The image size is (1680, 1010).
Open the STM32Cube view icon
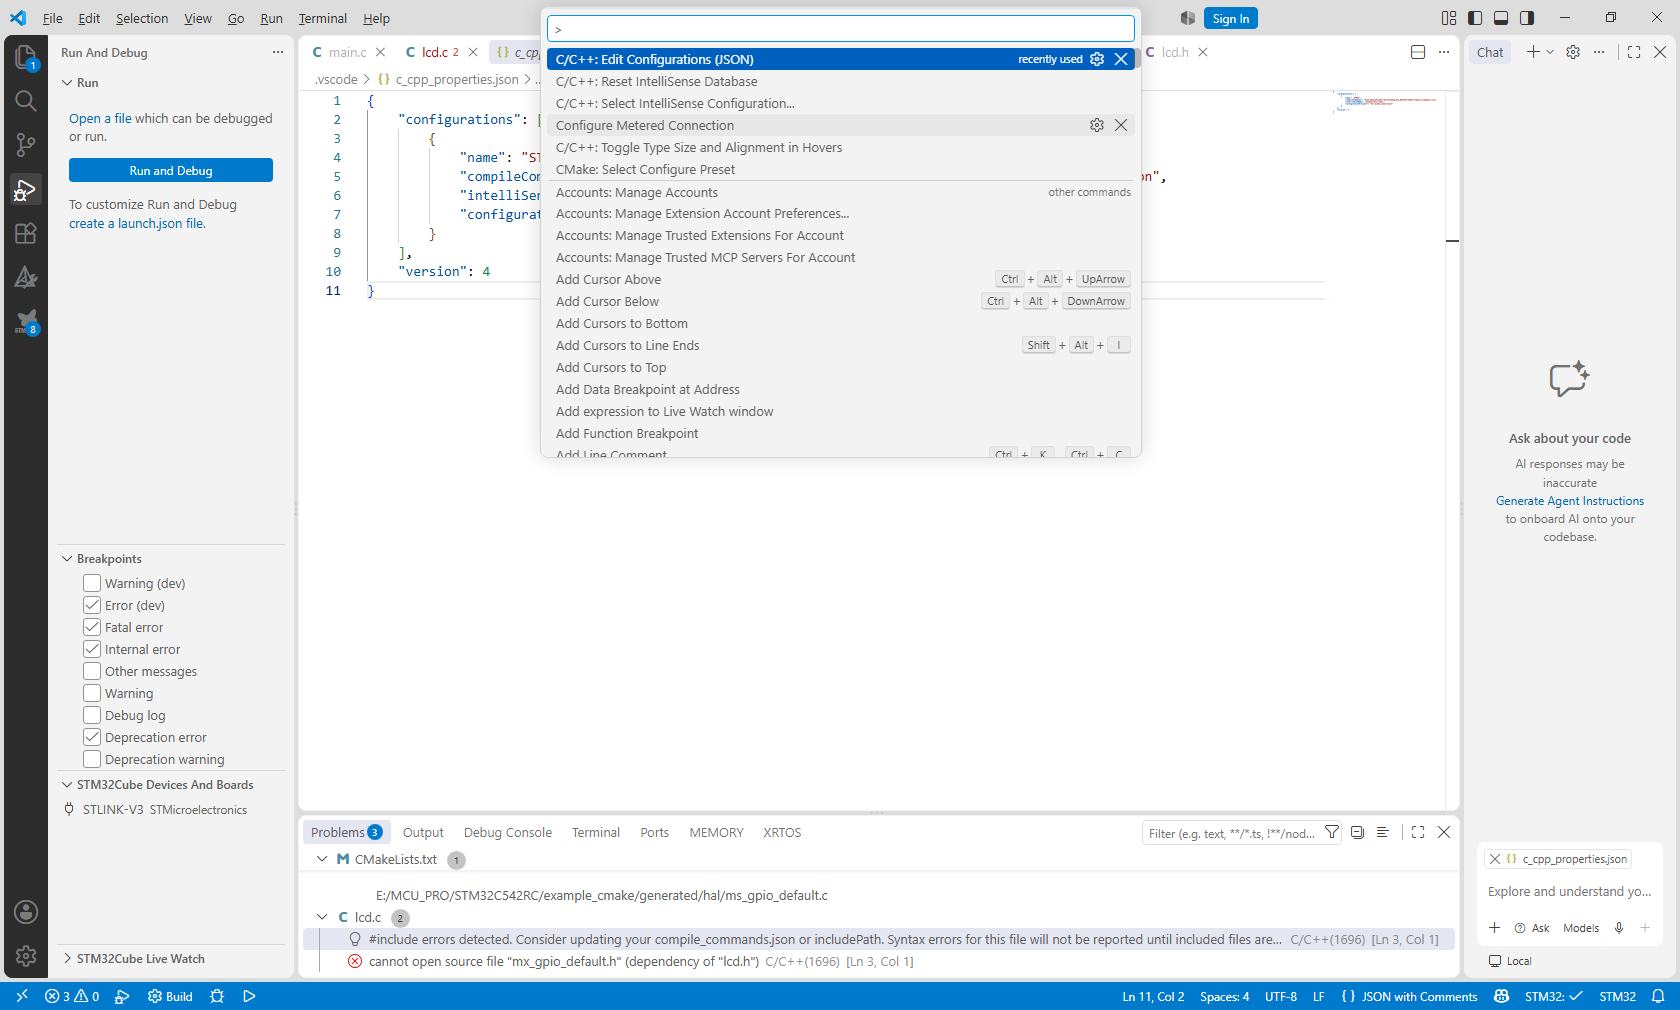coord(26,322)
